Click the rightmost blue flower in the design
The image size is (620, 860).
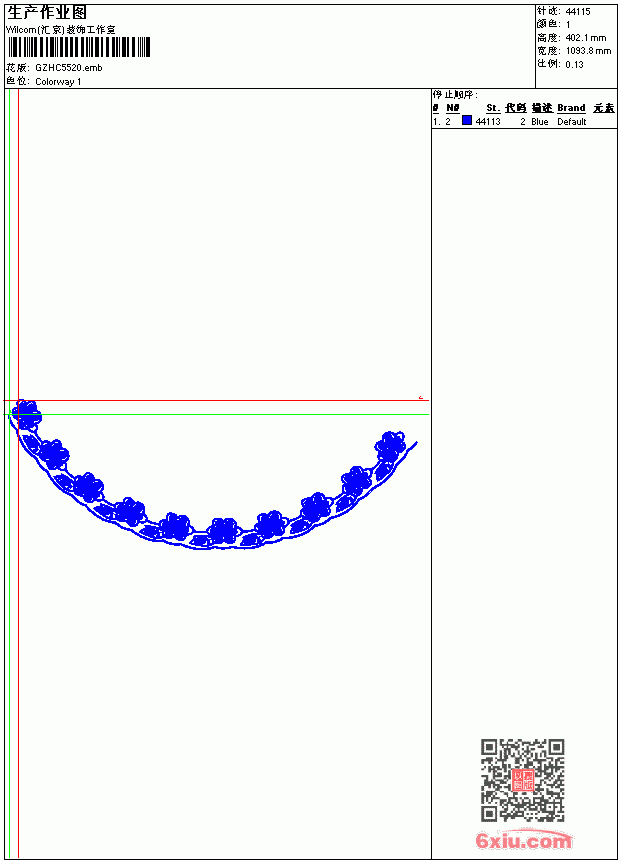click(391, 446)
